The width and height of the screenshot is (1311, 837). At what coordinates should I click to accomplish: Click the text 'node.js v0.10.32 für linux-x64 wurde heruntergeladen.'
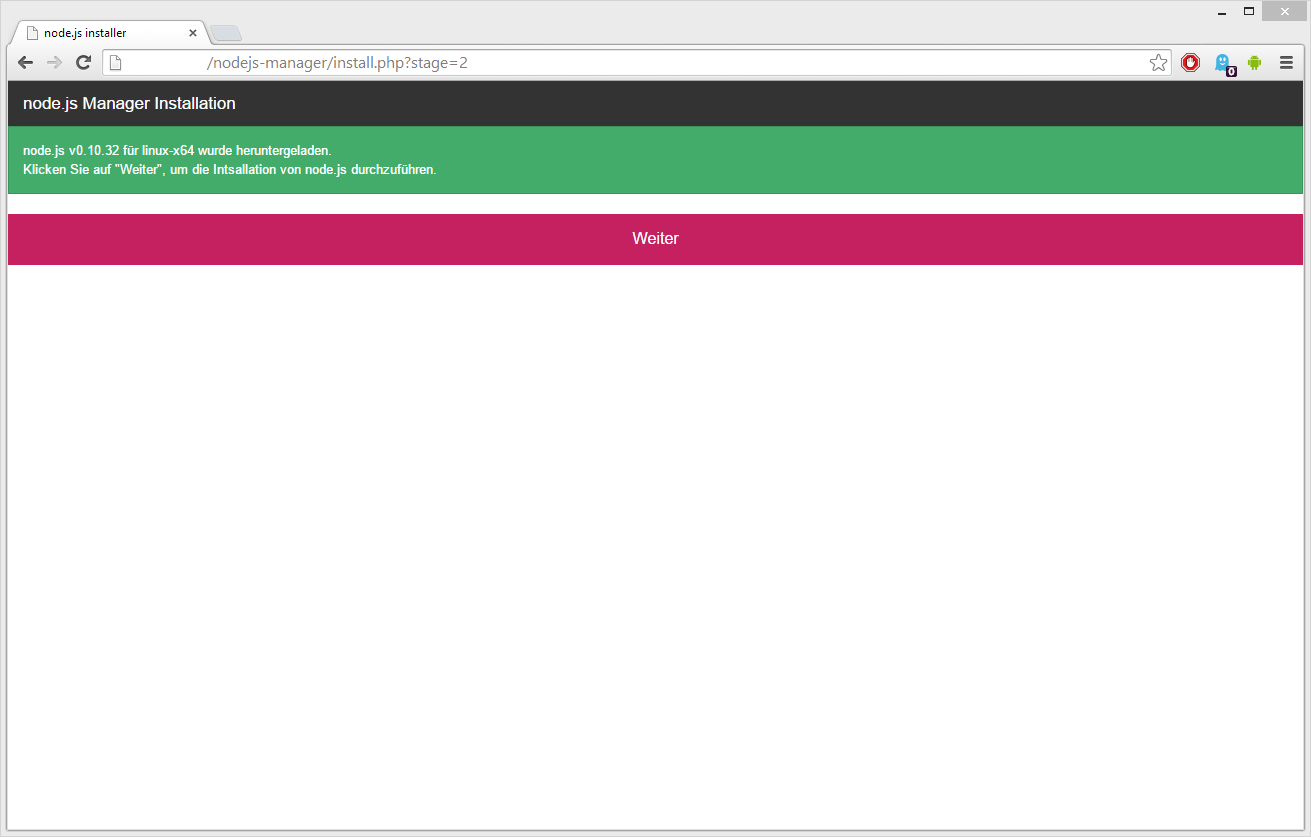click(177, 150)
